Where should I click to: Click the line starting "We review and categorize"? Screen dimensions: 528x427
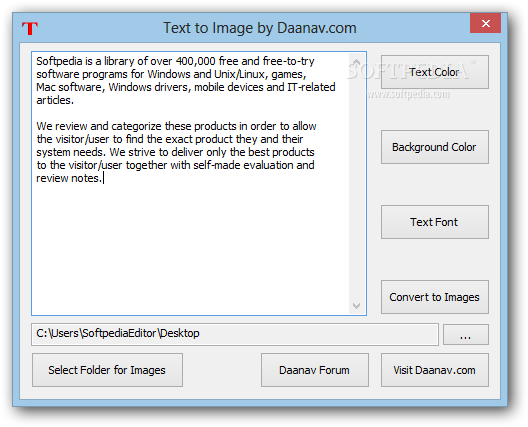(176, 126)
